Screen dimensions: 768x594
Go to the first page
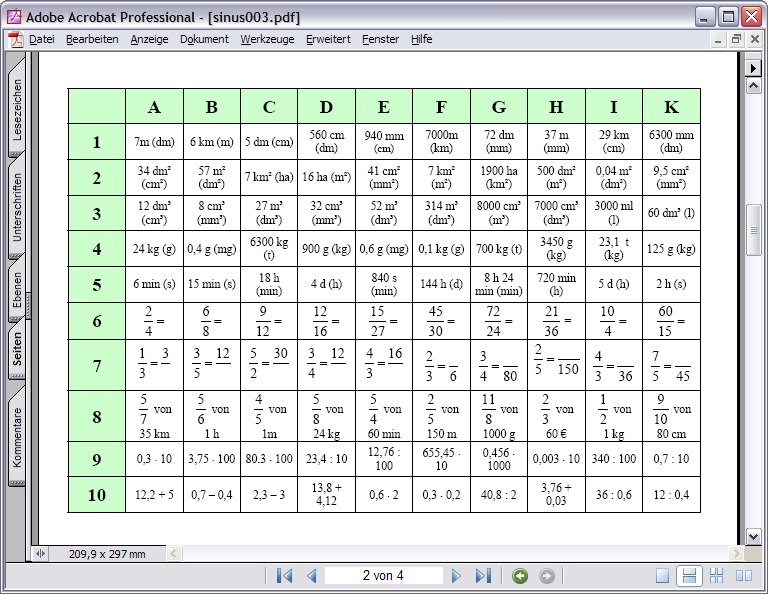[x=284, y=575]
